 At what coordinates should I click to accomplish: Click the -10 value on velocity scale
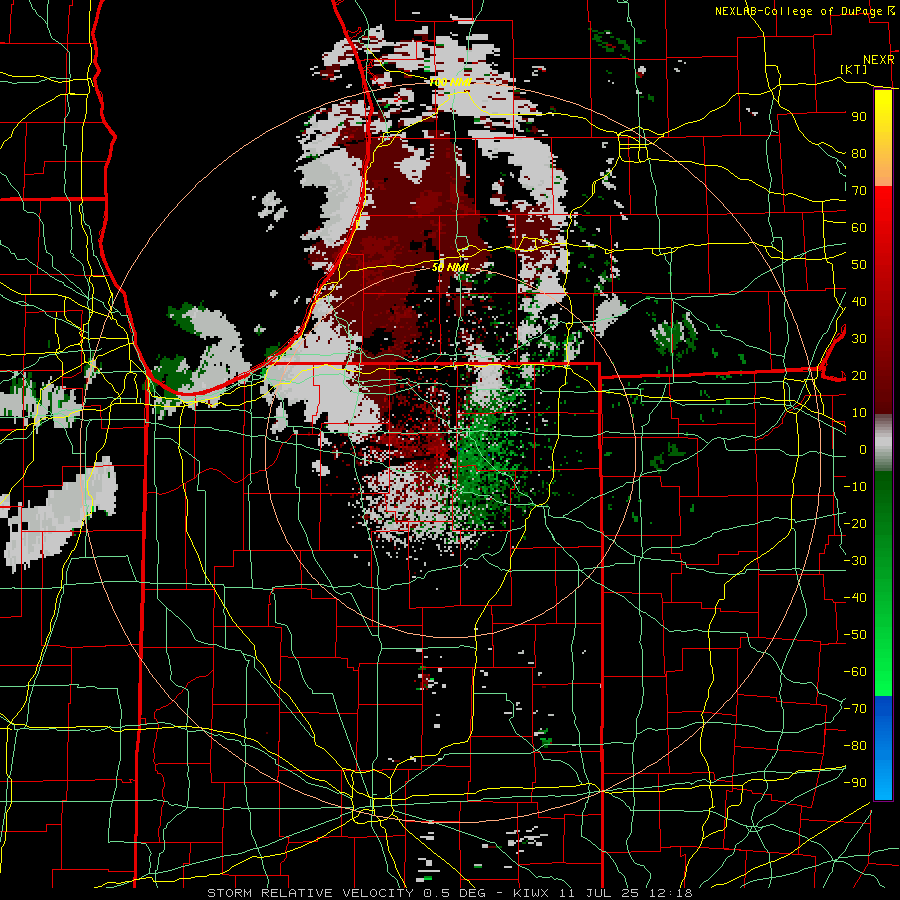pos(855,487)
